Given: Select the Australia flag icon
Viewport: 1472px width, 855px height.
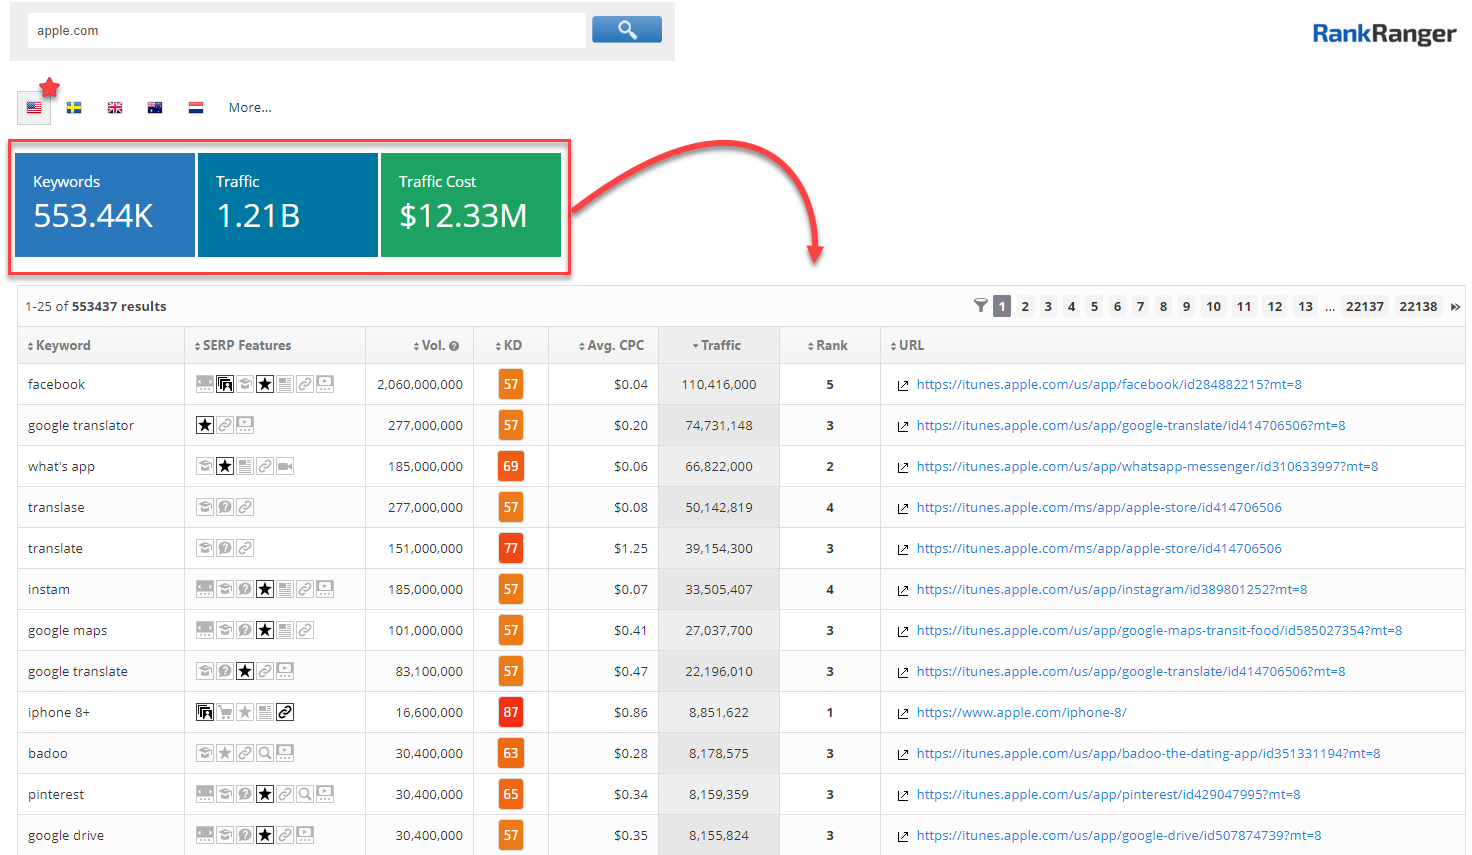Looking at the screenshot, I should click(x=155, y=108).
